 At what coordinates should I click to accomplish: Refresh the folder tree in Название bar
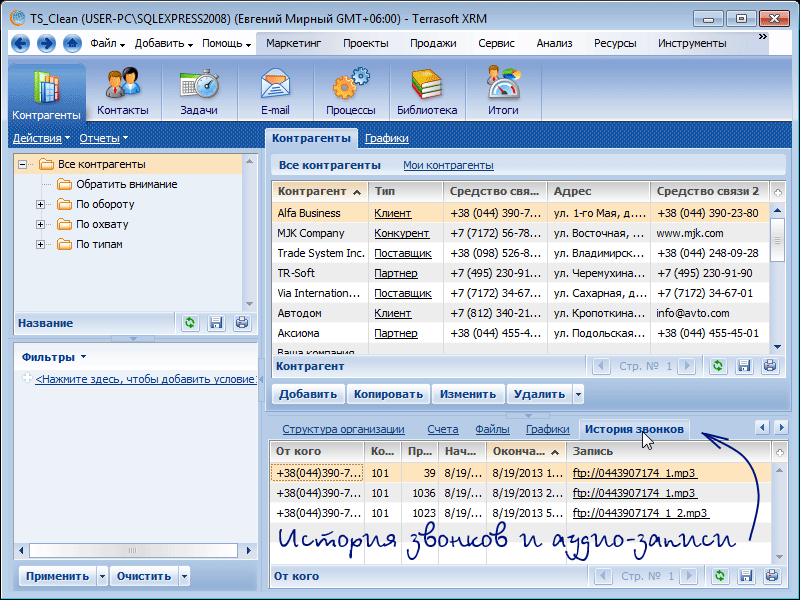click(x=190, y=323)
